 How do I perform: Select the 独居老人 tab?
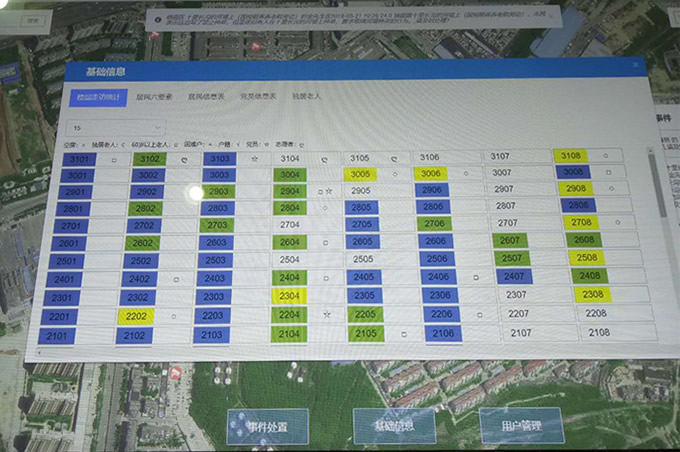click(306, 97)
